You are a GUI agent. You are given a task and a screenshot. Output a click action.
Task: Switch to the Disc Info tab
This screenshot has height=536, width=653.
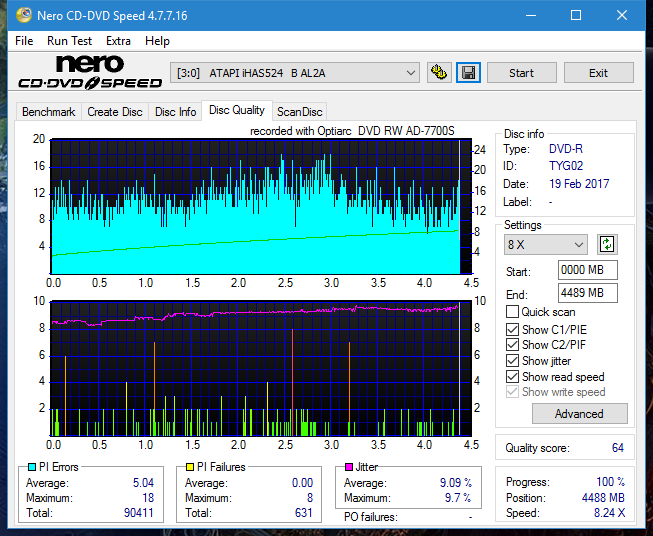175,112
